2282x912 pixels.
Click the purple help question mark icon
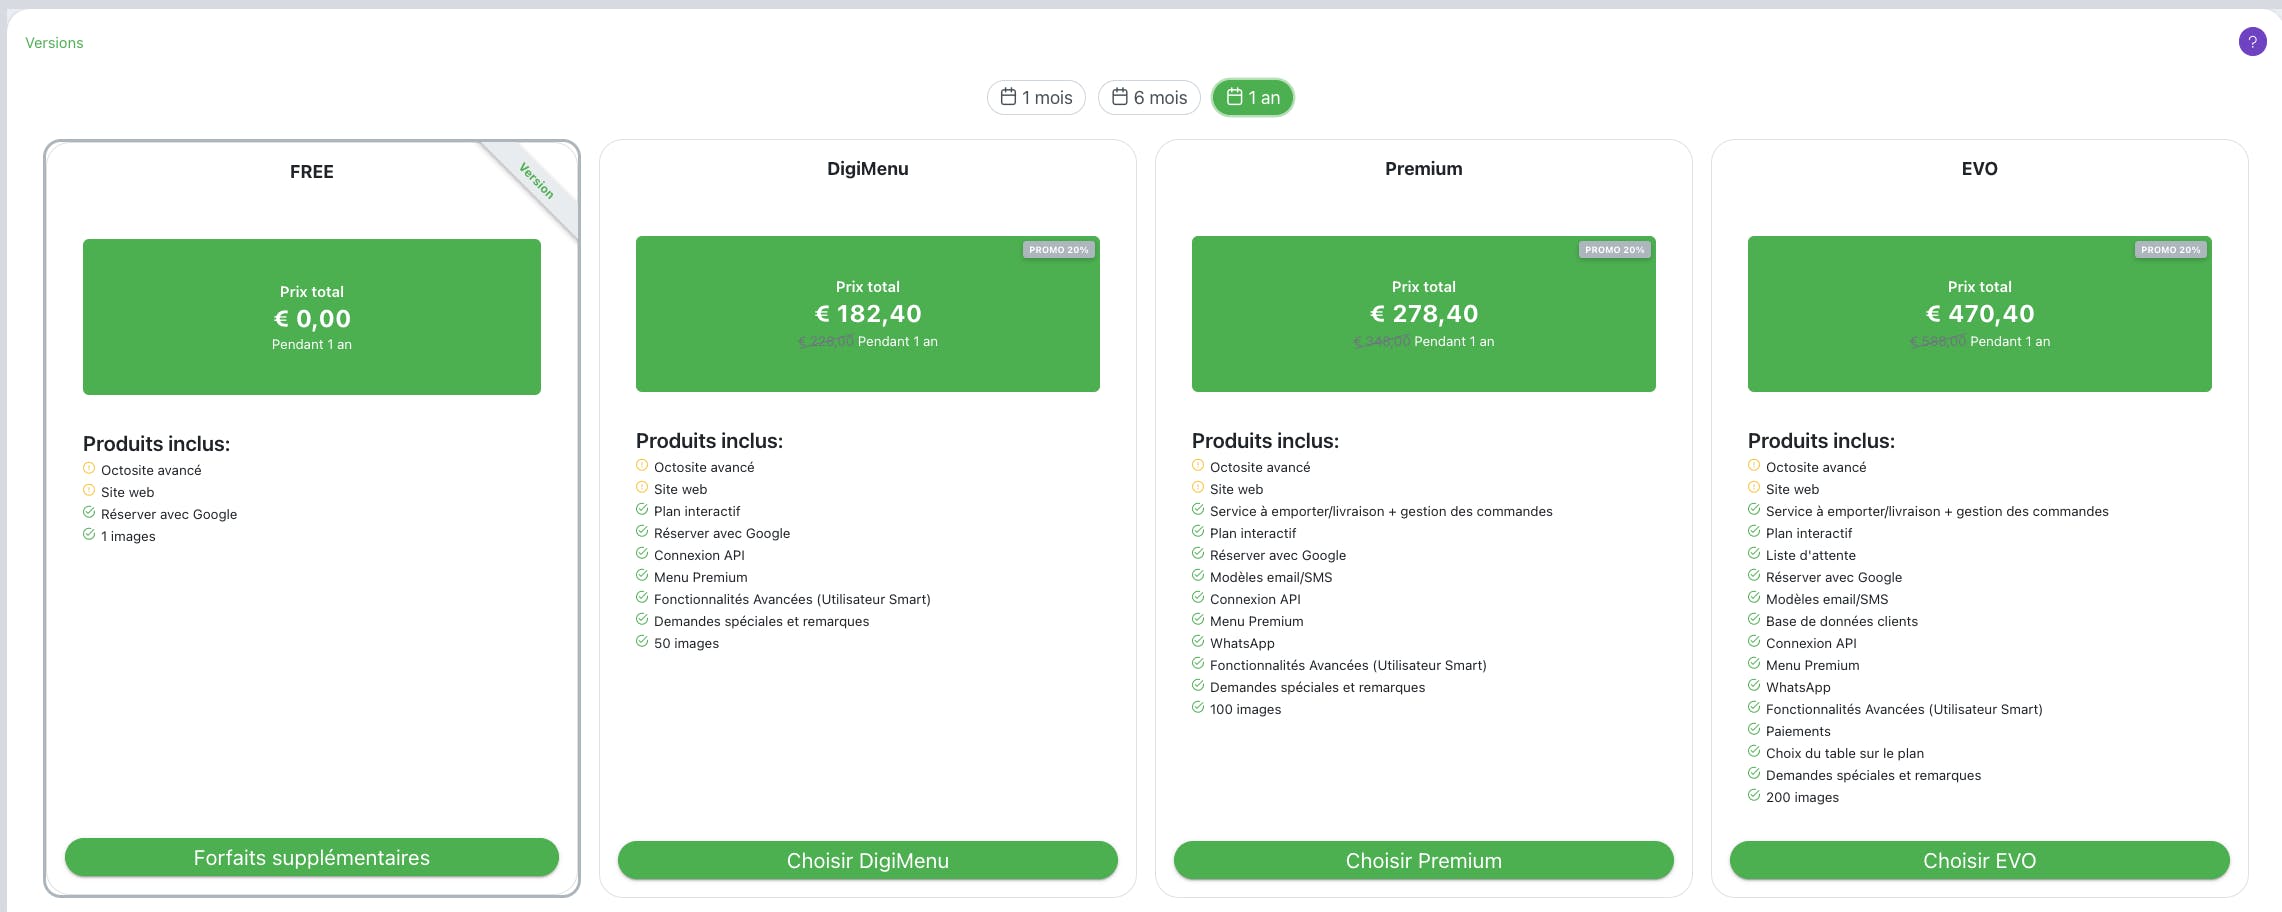coord(2252,42)
